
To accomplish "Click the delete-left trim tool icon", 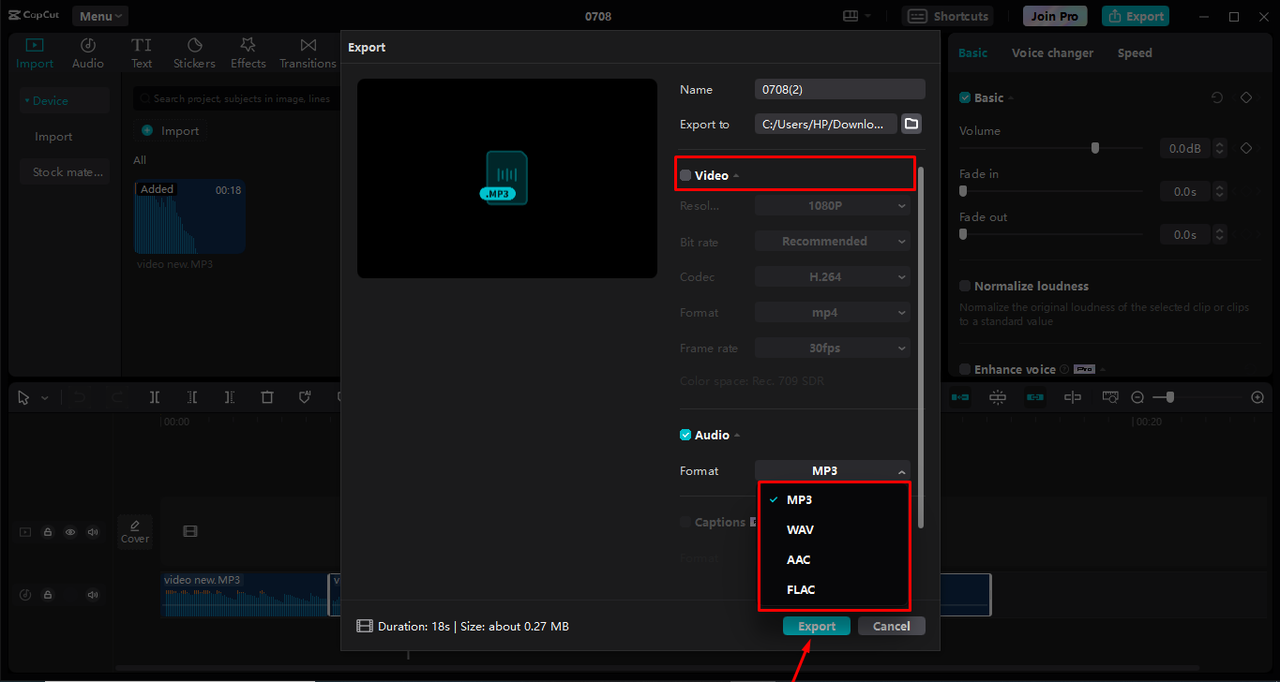I will [x=192, y=397].
